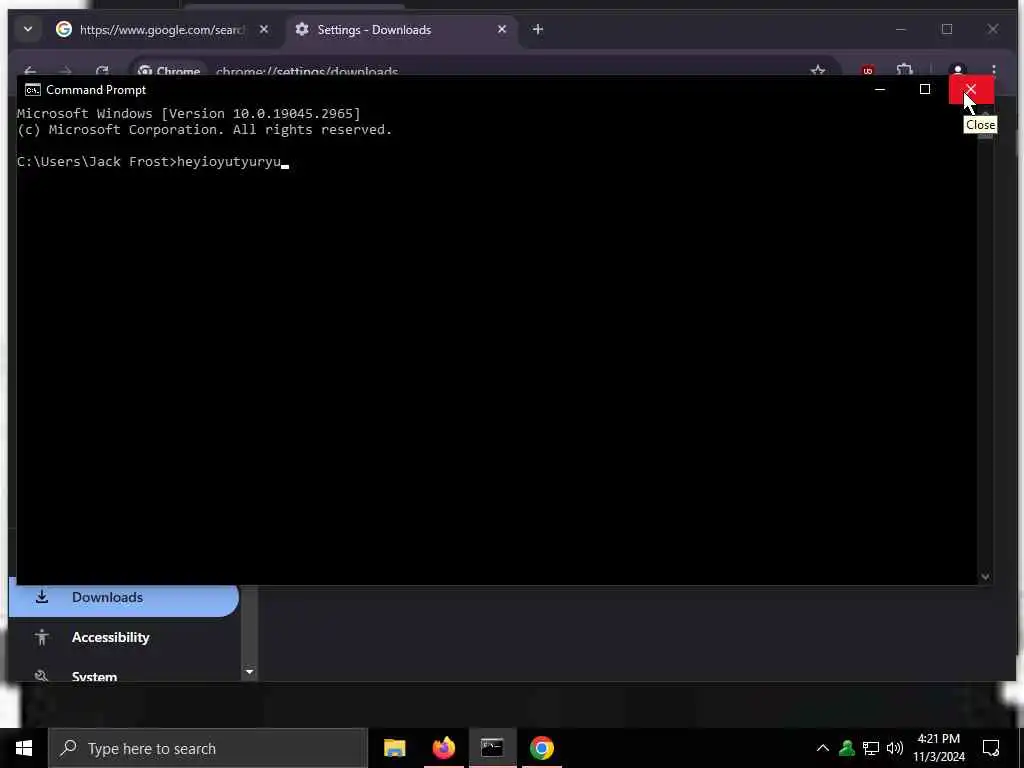This screenshot has width=1024, height=768.
Task: Open a new tab in Chrome
Action: point(537,29)
